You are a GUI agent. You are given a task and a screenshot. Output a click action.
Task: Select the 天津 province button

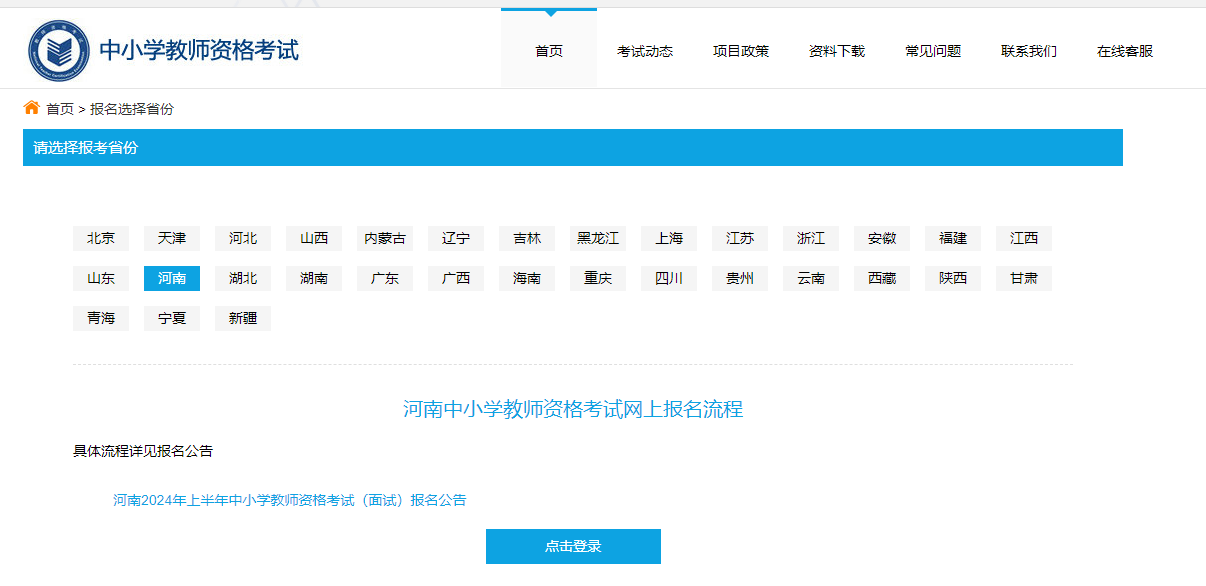click(x=172, y=238)
